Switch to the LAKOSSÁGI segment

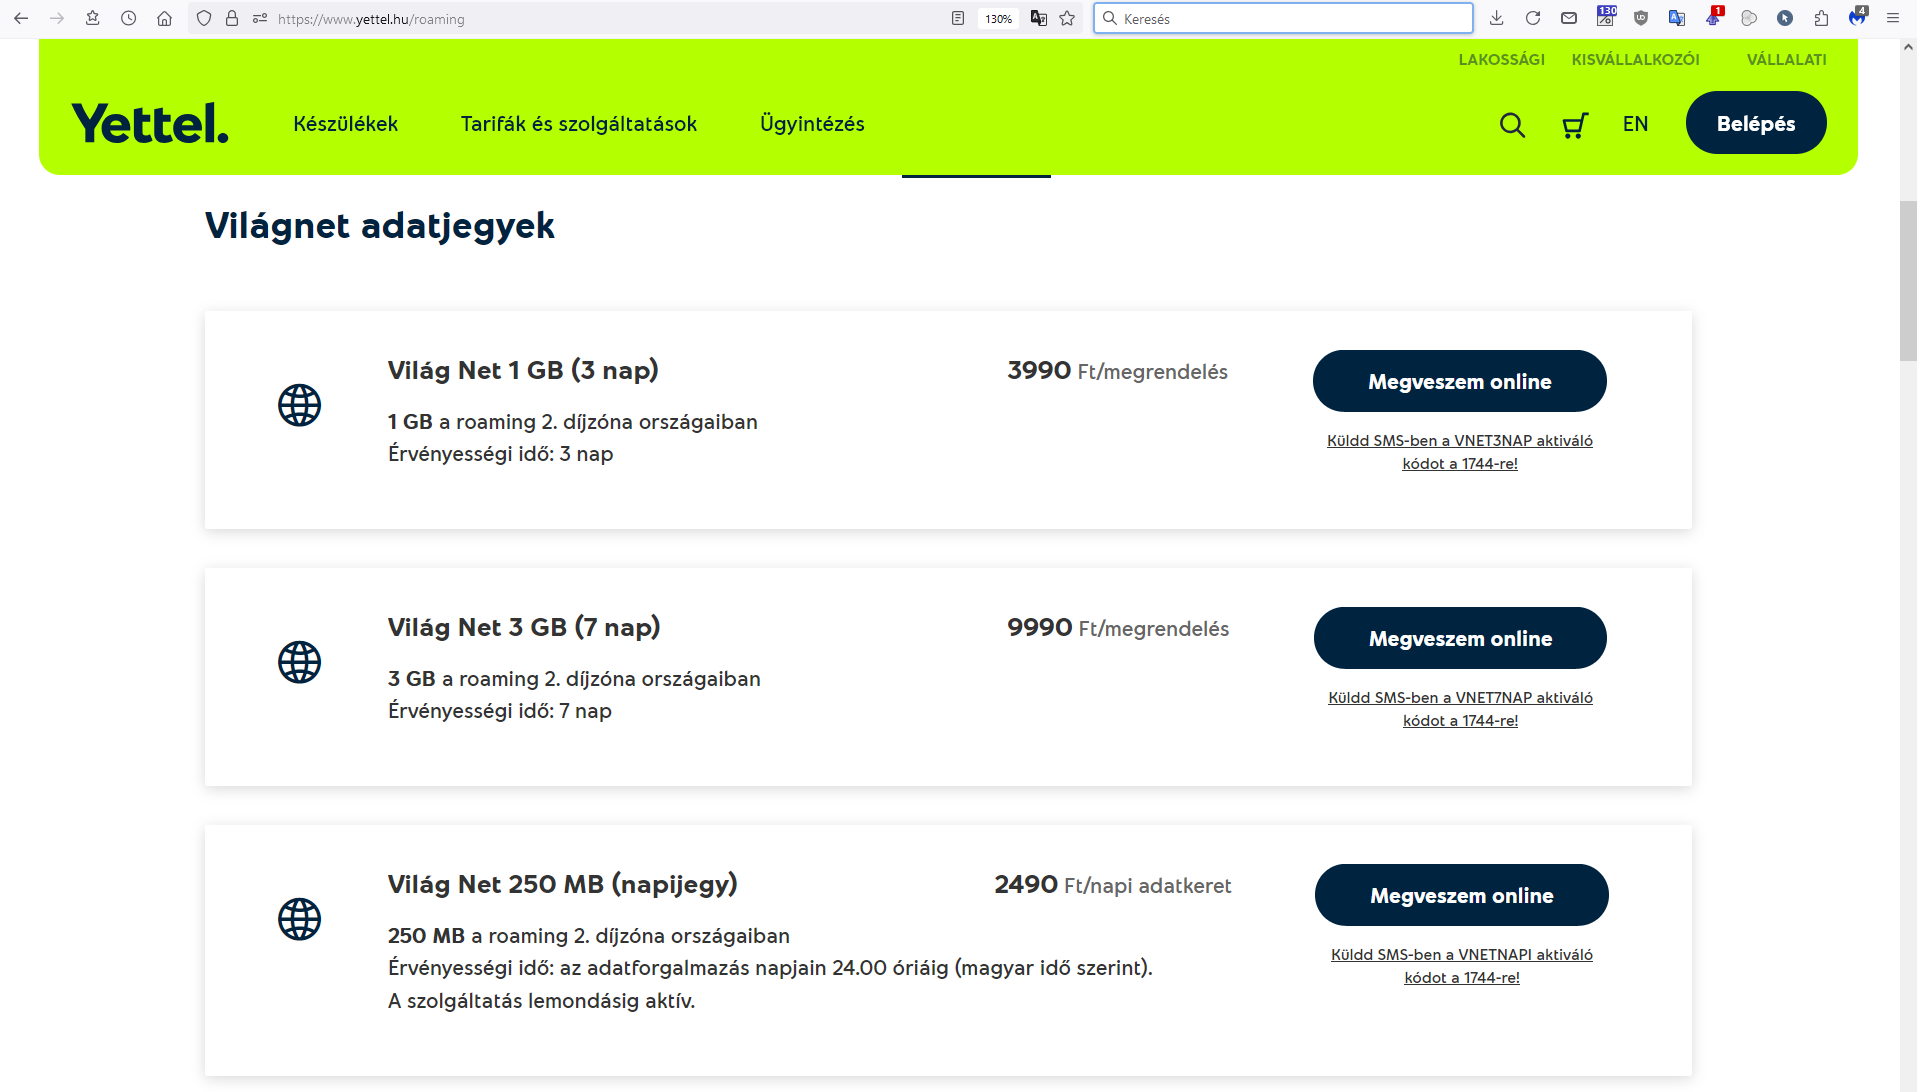click(1501, 60)
